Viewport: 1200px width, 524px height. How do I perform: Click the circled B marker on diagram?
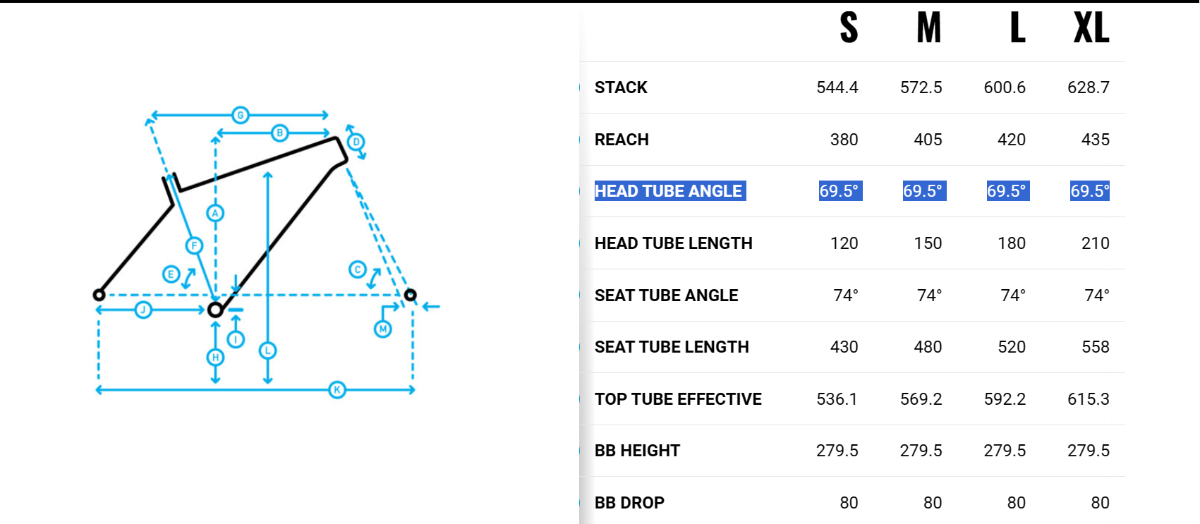click(280, 133)
